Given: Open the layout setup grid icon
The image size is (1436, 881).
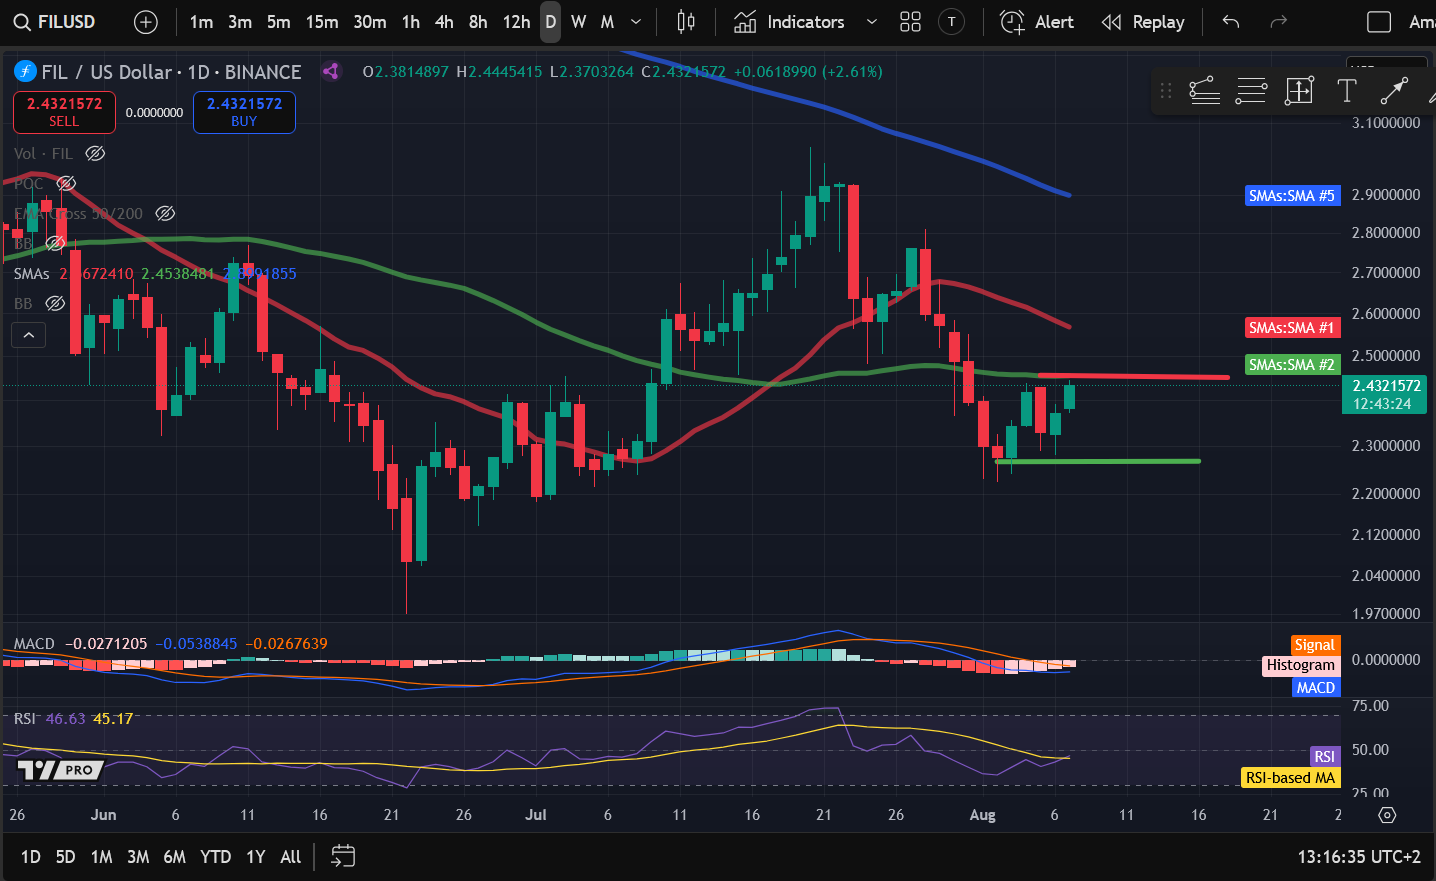Looking at the screenshot, I should click(910, 22).
